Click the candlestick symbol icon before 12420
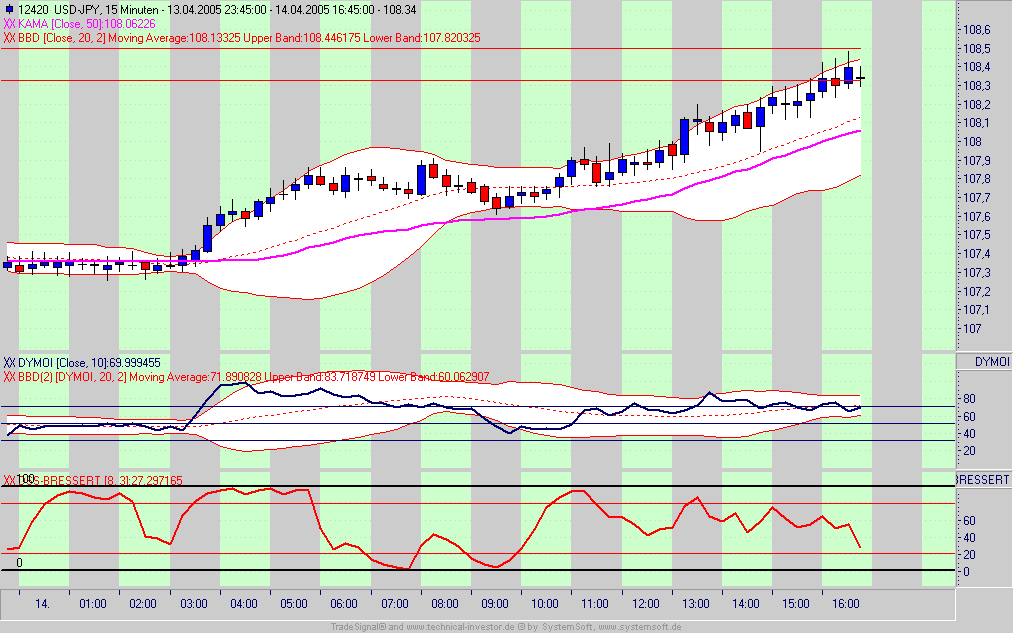 pos(8,10)
